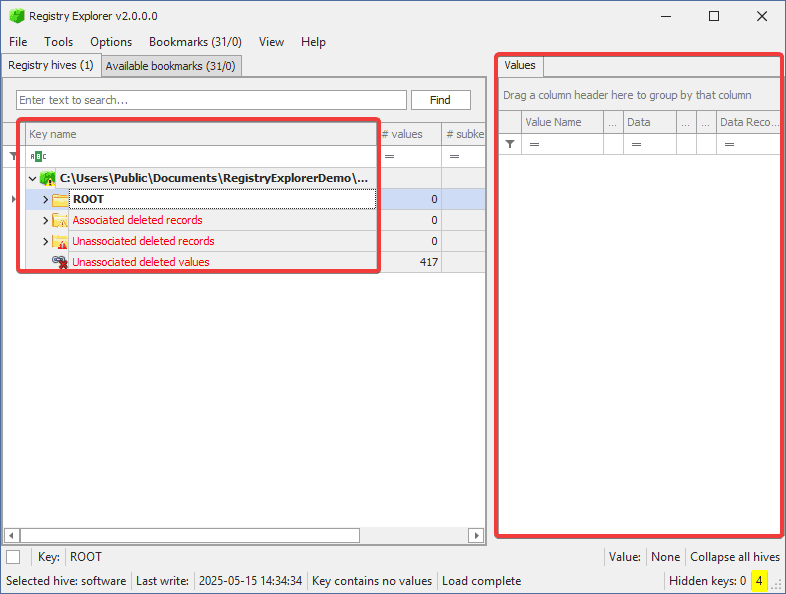Select the Values tab
786x594 pixels.
pyautogui.click(x=520, y=66)
